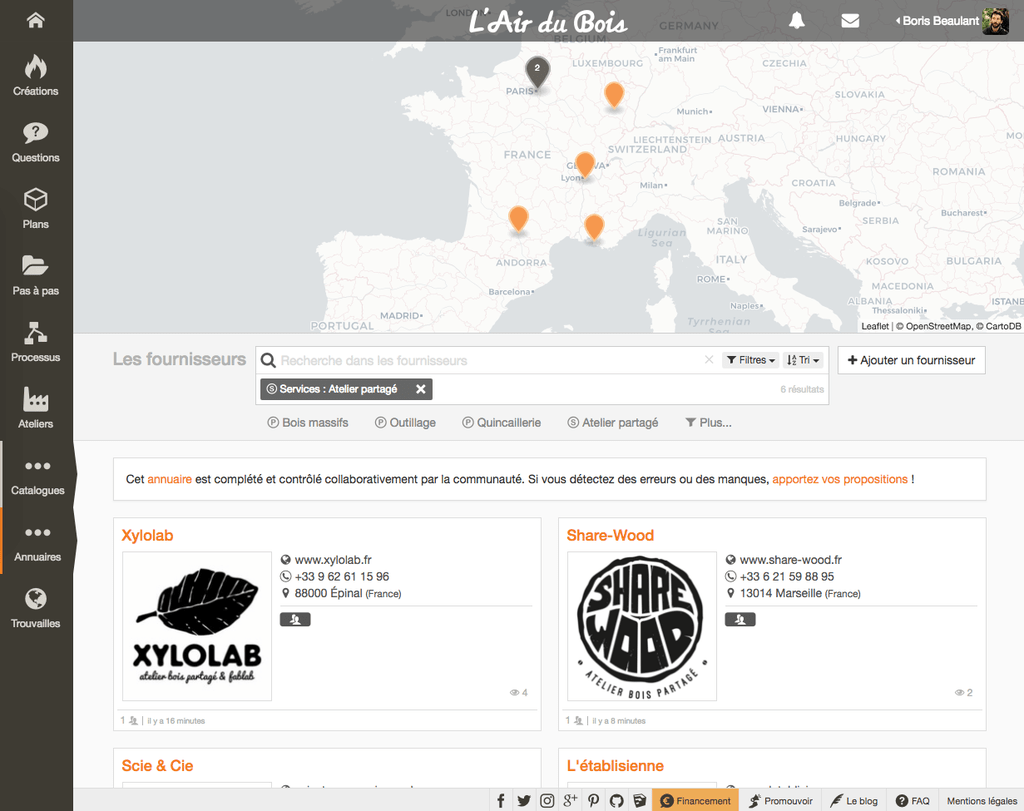The image size is (1024, 811).
Task: Click the Xylolab phone number +33 9 62 61 15 96
Action: [342, 577]
